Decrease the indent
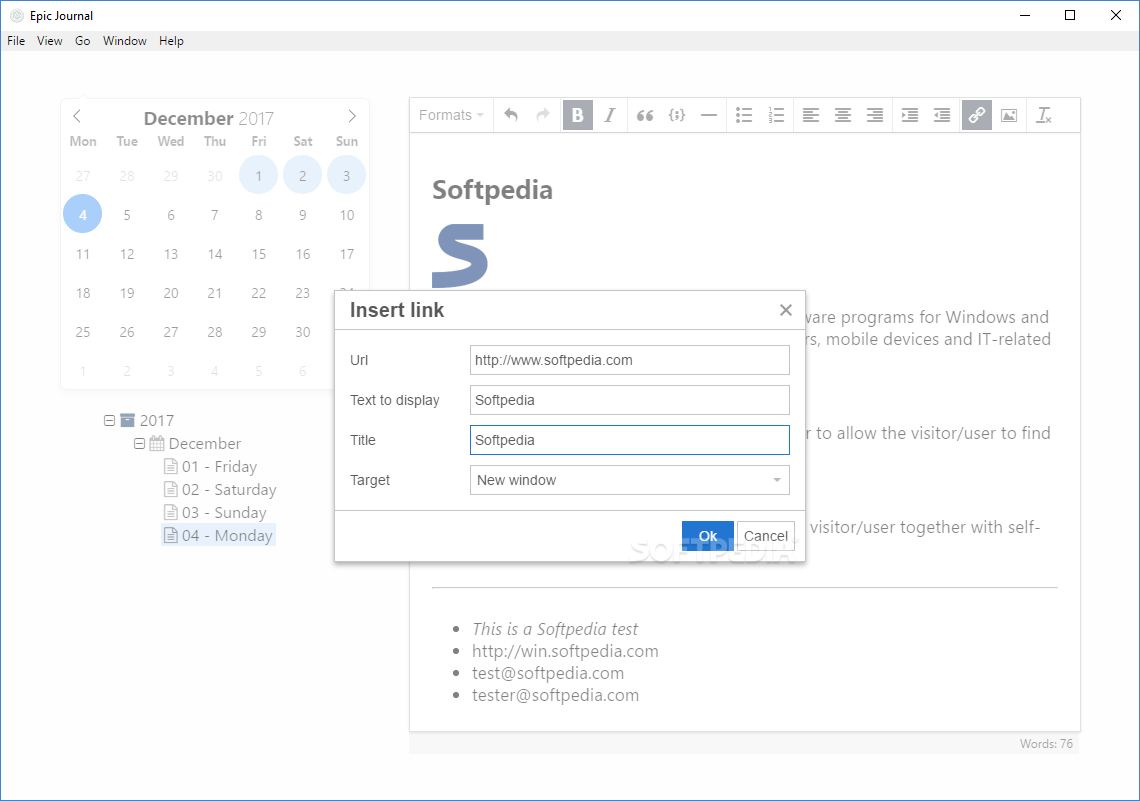The width and height of the screenshot is (1140, 801). tap(942, 115)
